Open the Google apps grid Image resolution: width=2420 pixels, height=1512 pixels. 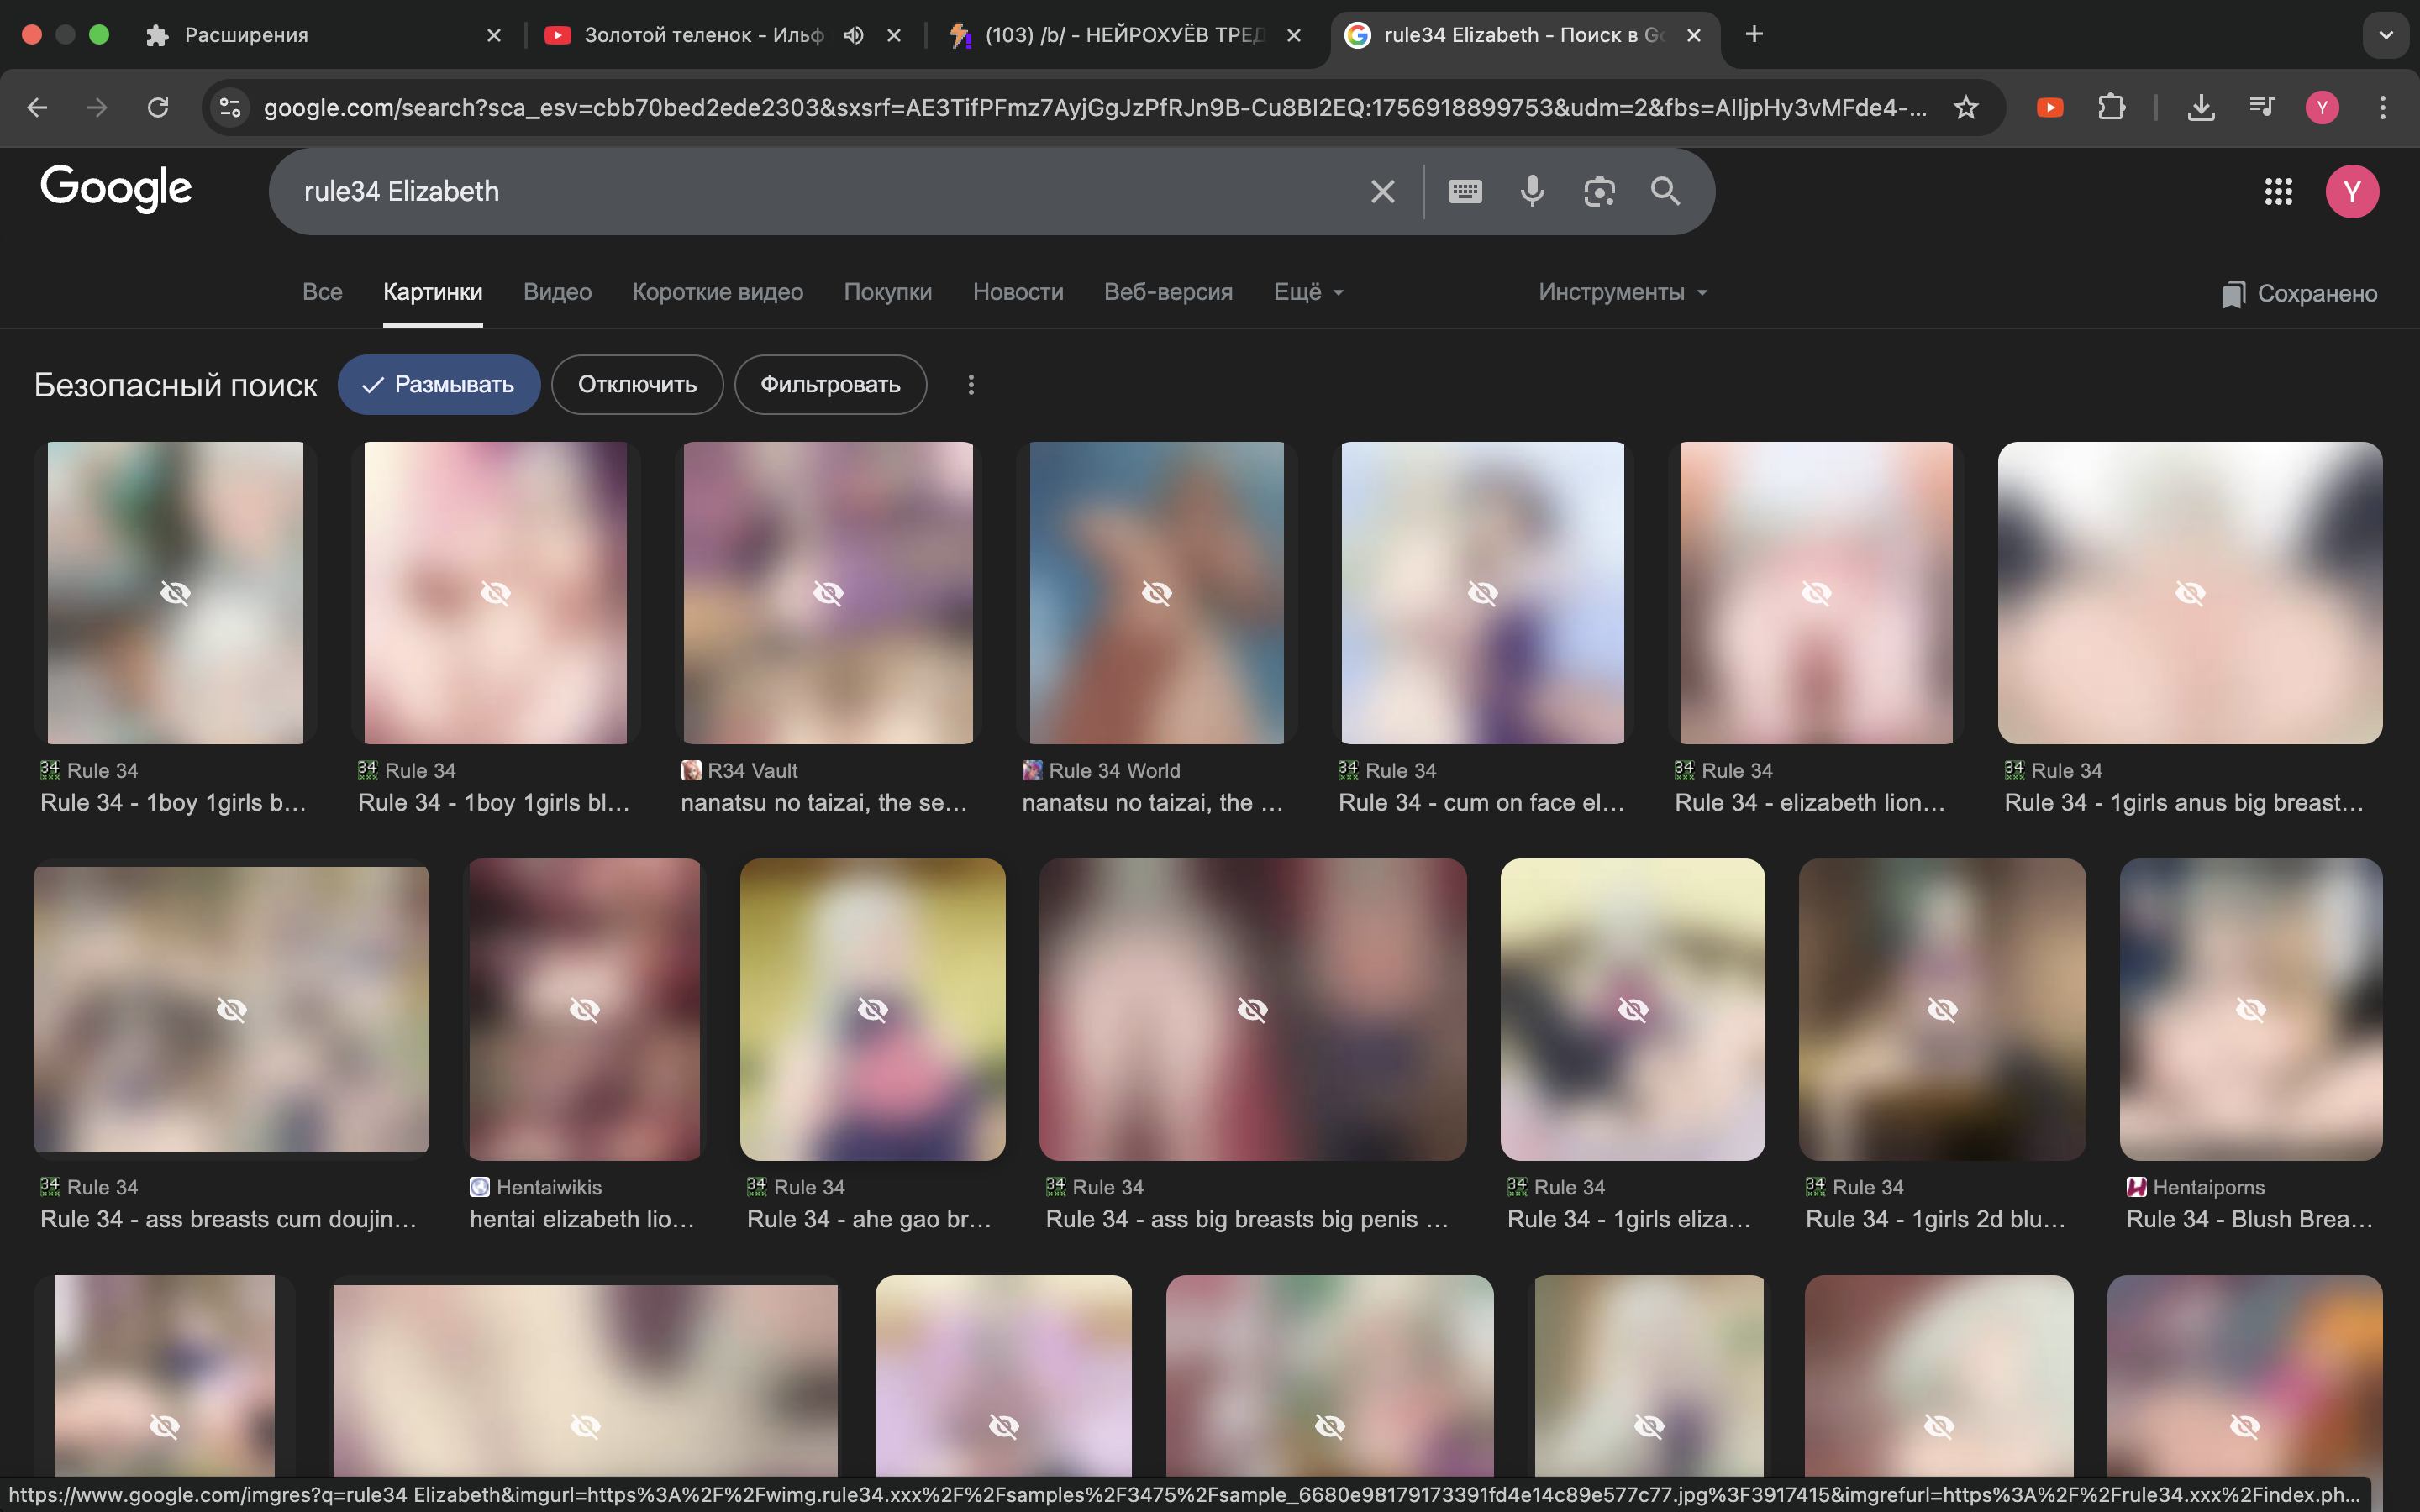pyautogui.click(x=2278, y=191)
